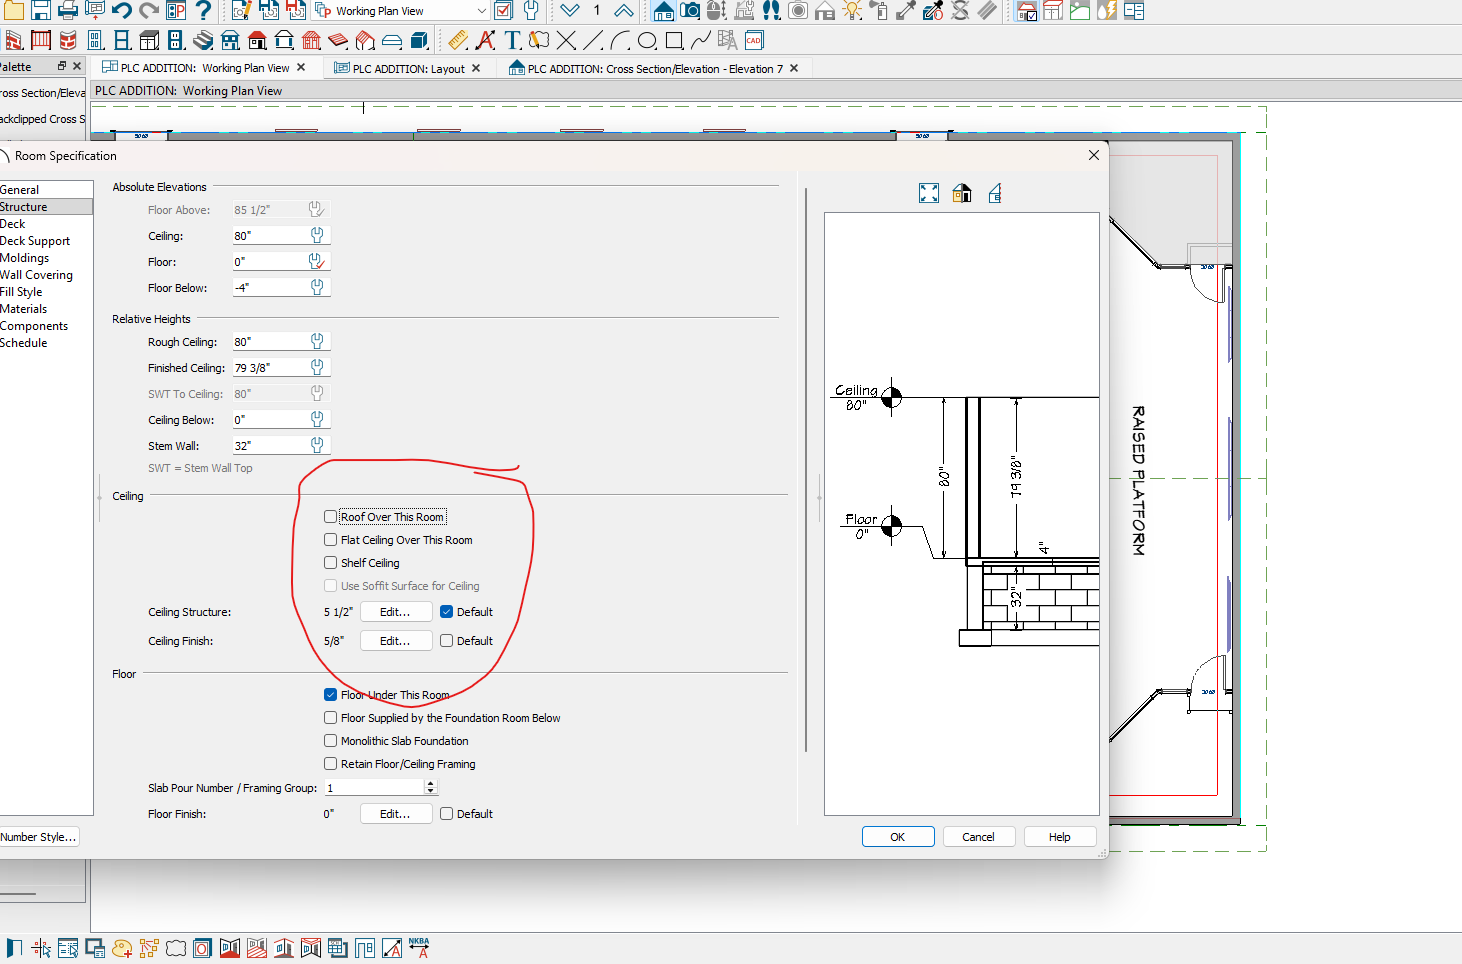Click the Fill Window icon above preview
The width and height of the screenshot is (1462, 964).
[929, 193]
